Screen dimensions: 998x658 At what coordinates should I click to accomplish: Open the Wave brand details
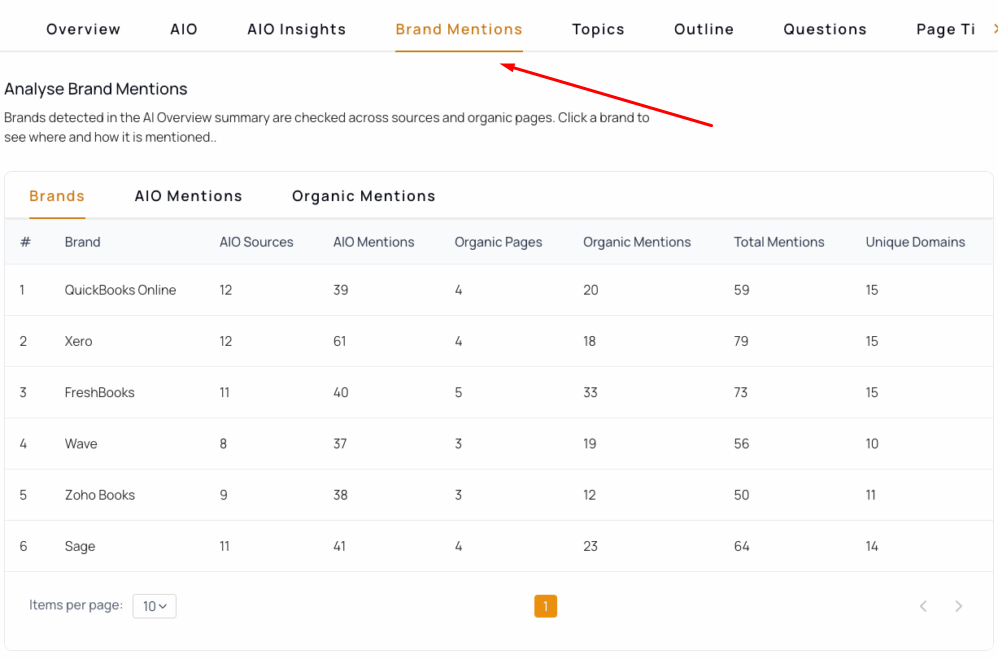pyautogui.click(x=81, y=444)
